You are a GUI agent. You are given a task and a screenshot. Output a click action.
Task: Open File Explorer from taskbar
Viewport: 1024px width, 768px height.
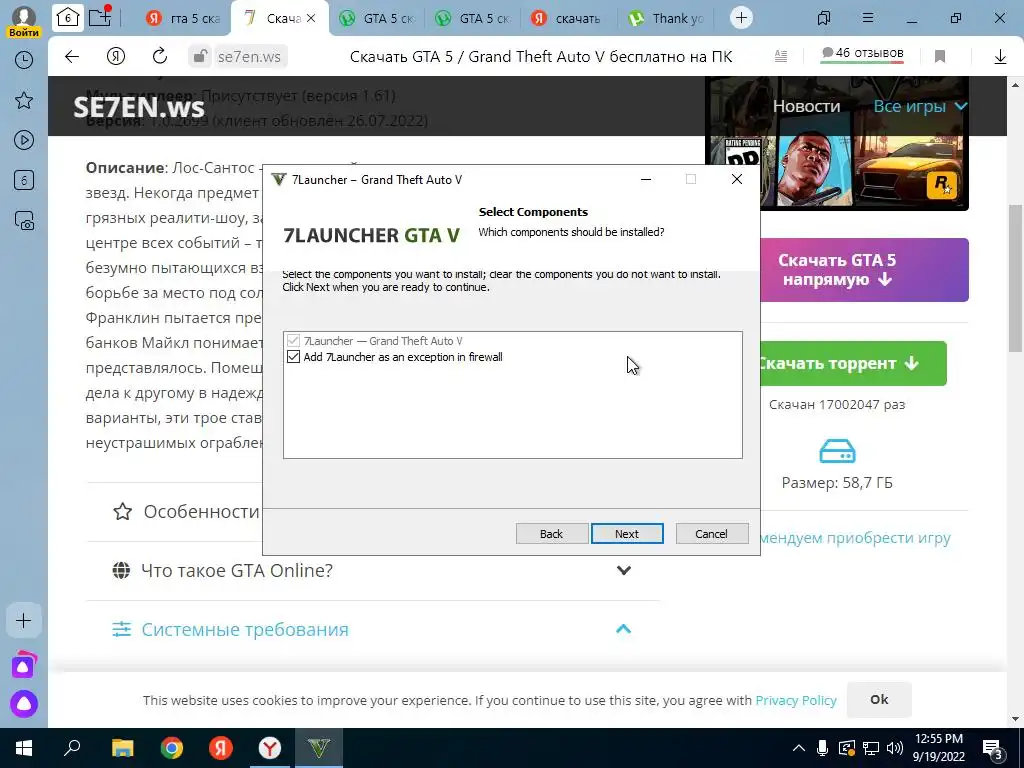[x=123, y=748]
